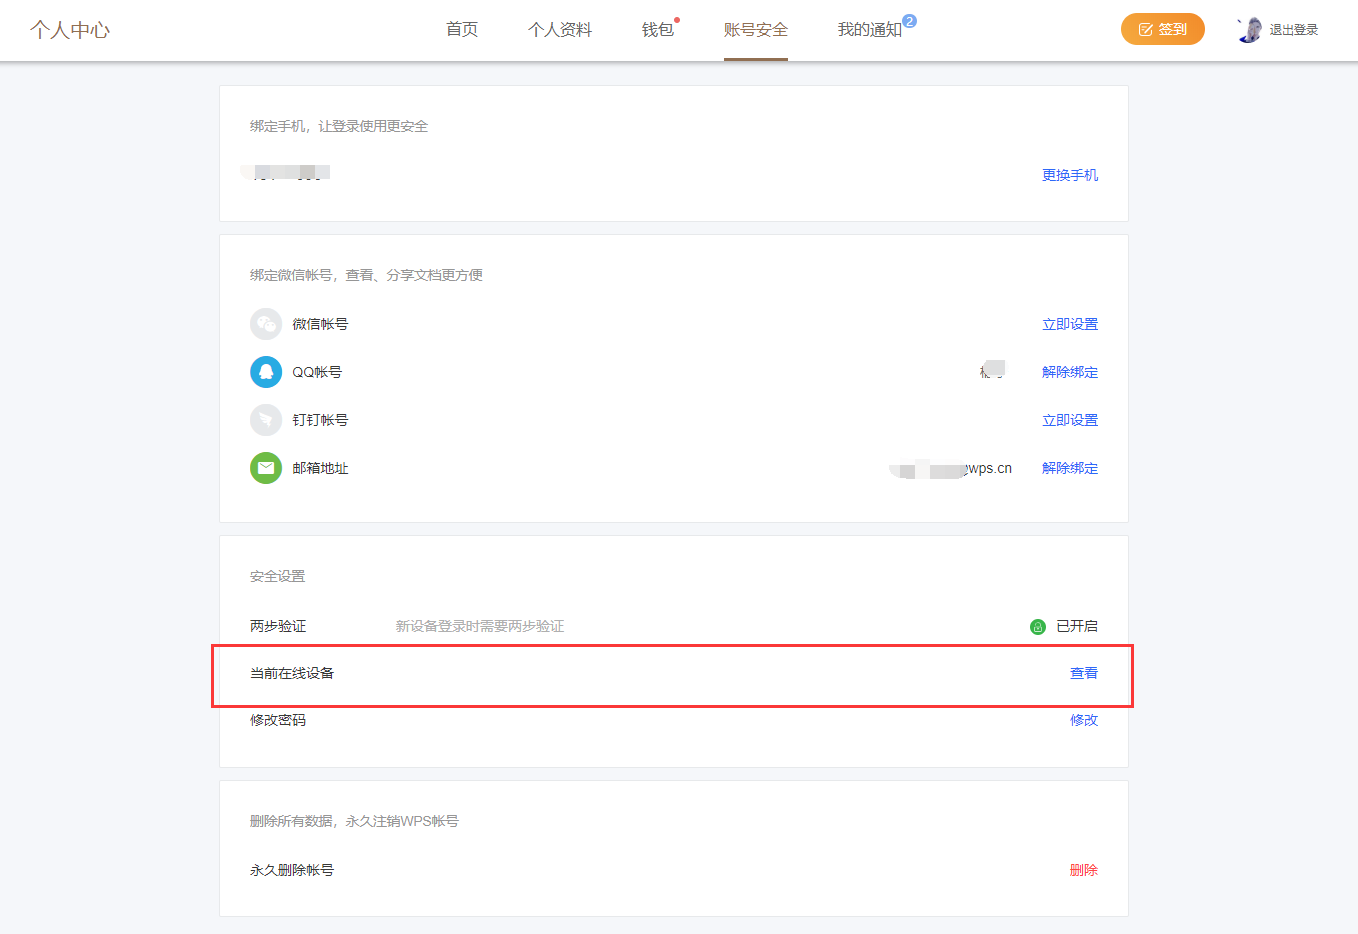Click the 微信帐号 label
The image size is (1358, 934).
(x=320, y=324)
